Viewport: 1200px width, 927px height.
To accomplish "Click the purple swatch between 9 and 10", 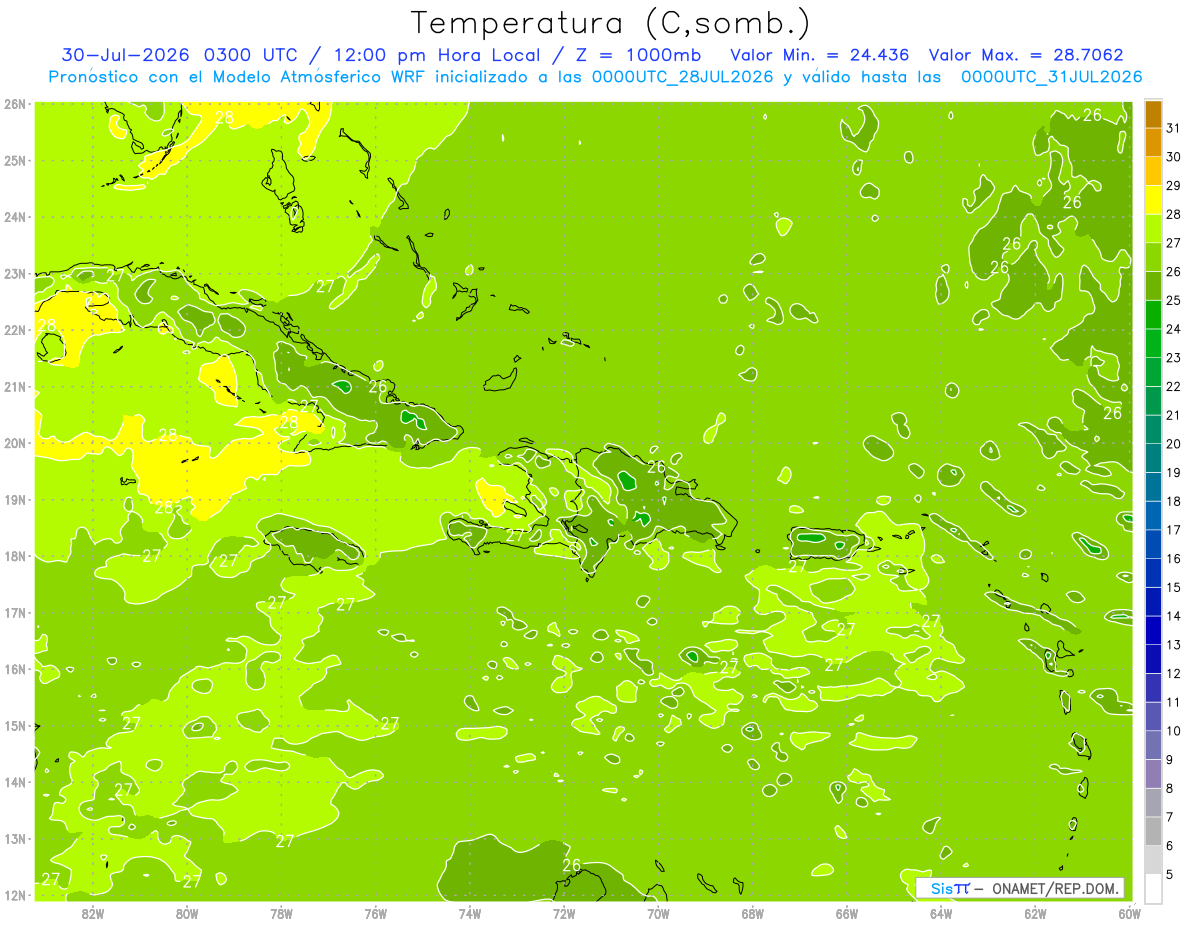I will point(1153,745).
